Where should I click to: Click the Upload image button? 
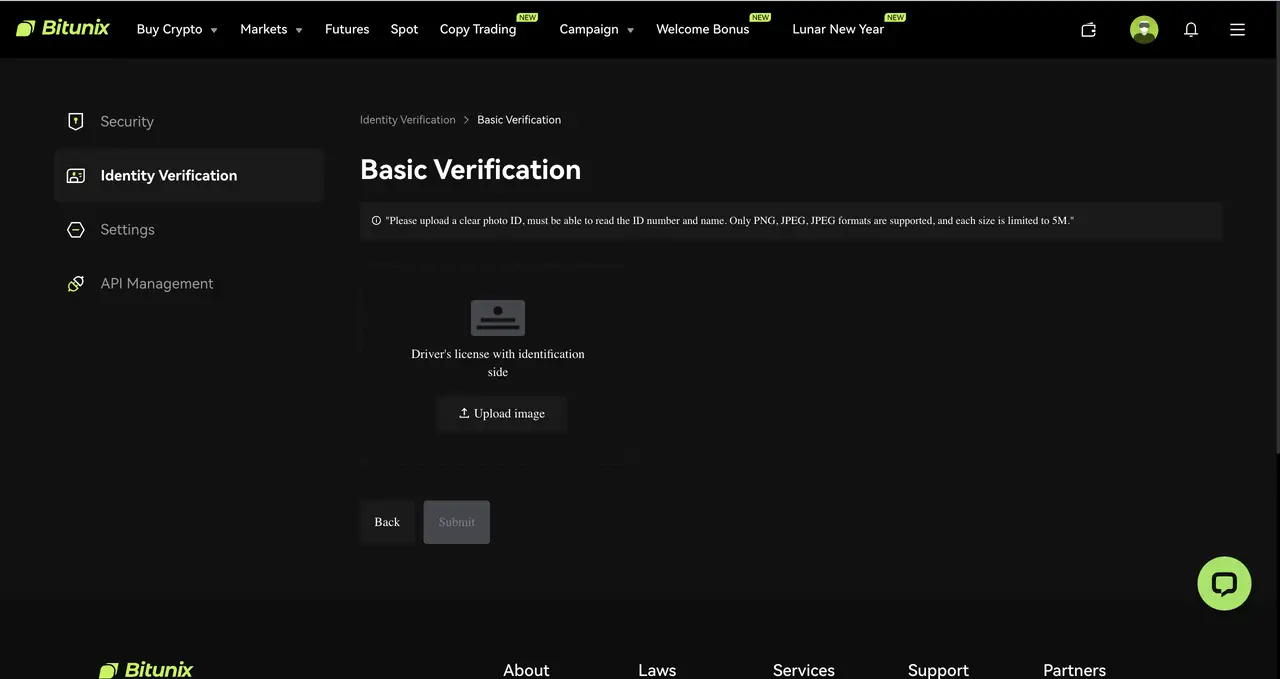coord(501,413)
